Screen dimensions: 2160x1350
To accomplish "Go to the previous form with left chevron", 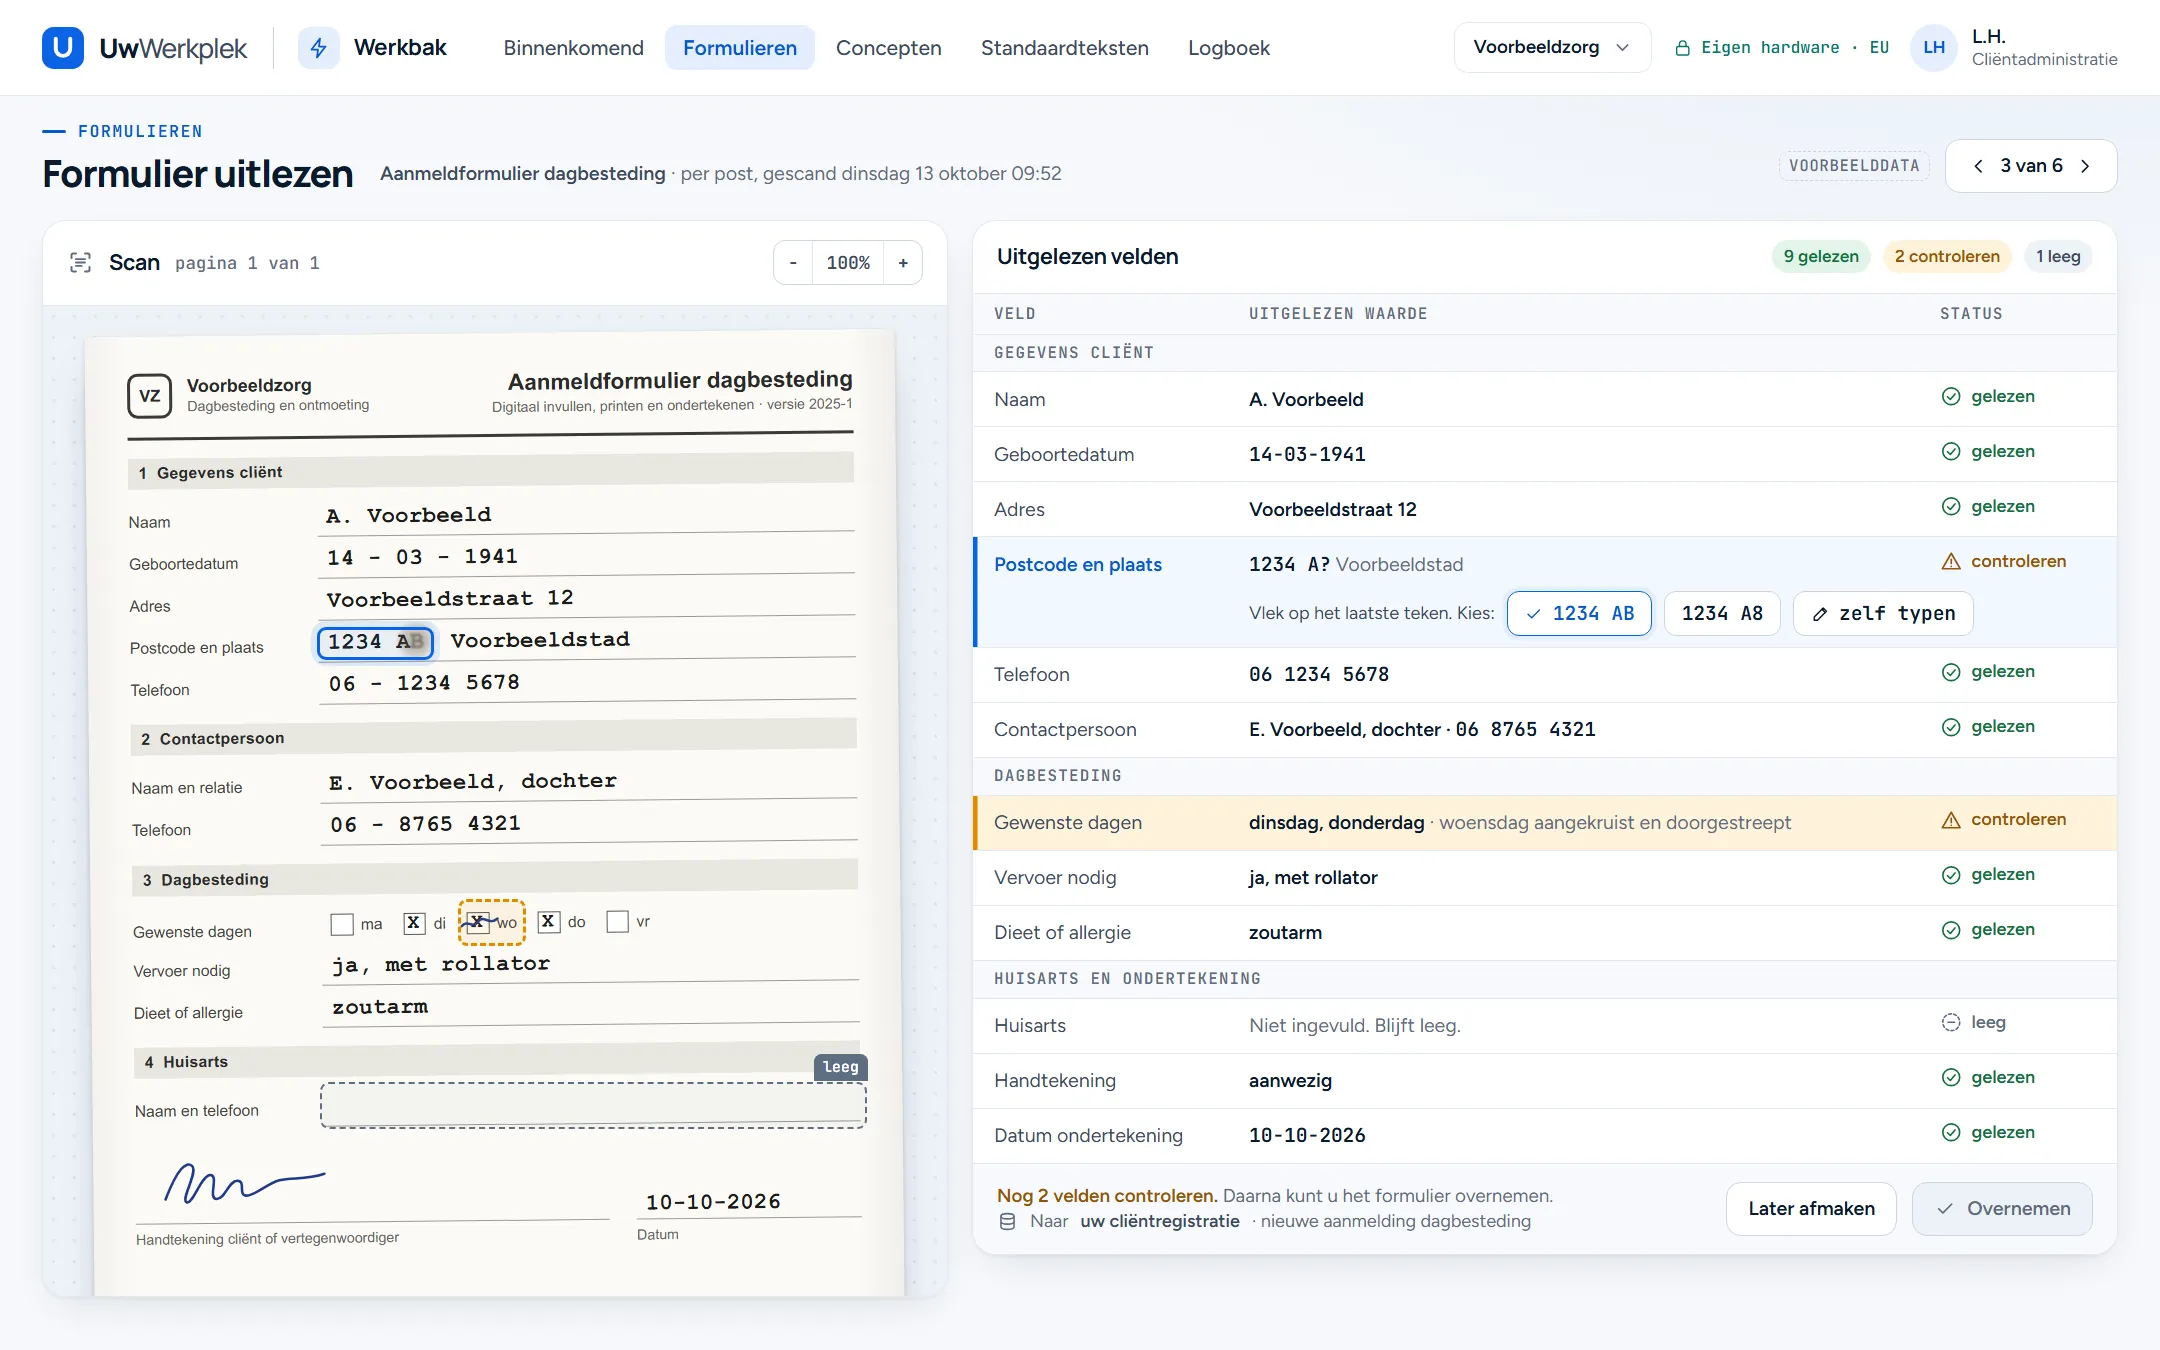I will click(1978, 166).
